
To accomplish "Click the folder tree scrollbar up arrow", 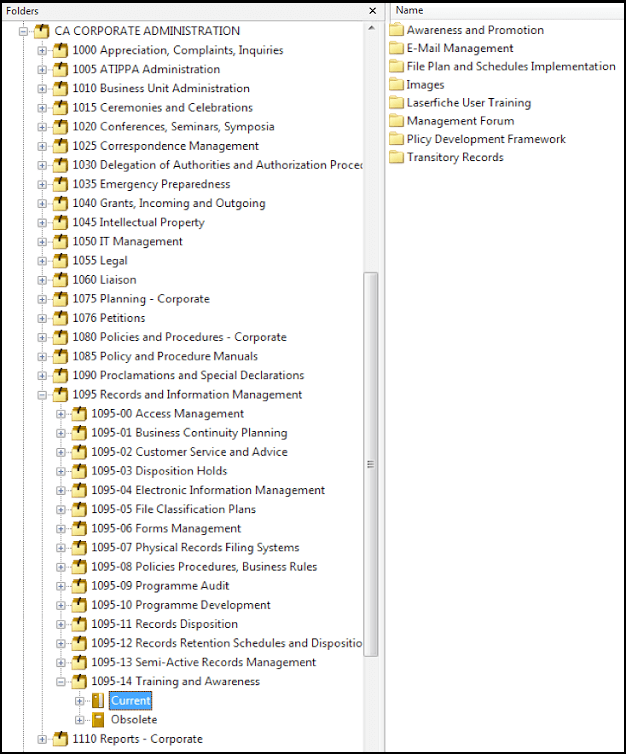I will [371, 28].
